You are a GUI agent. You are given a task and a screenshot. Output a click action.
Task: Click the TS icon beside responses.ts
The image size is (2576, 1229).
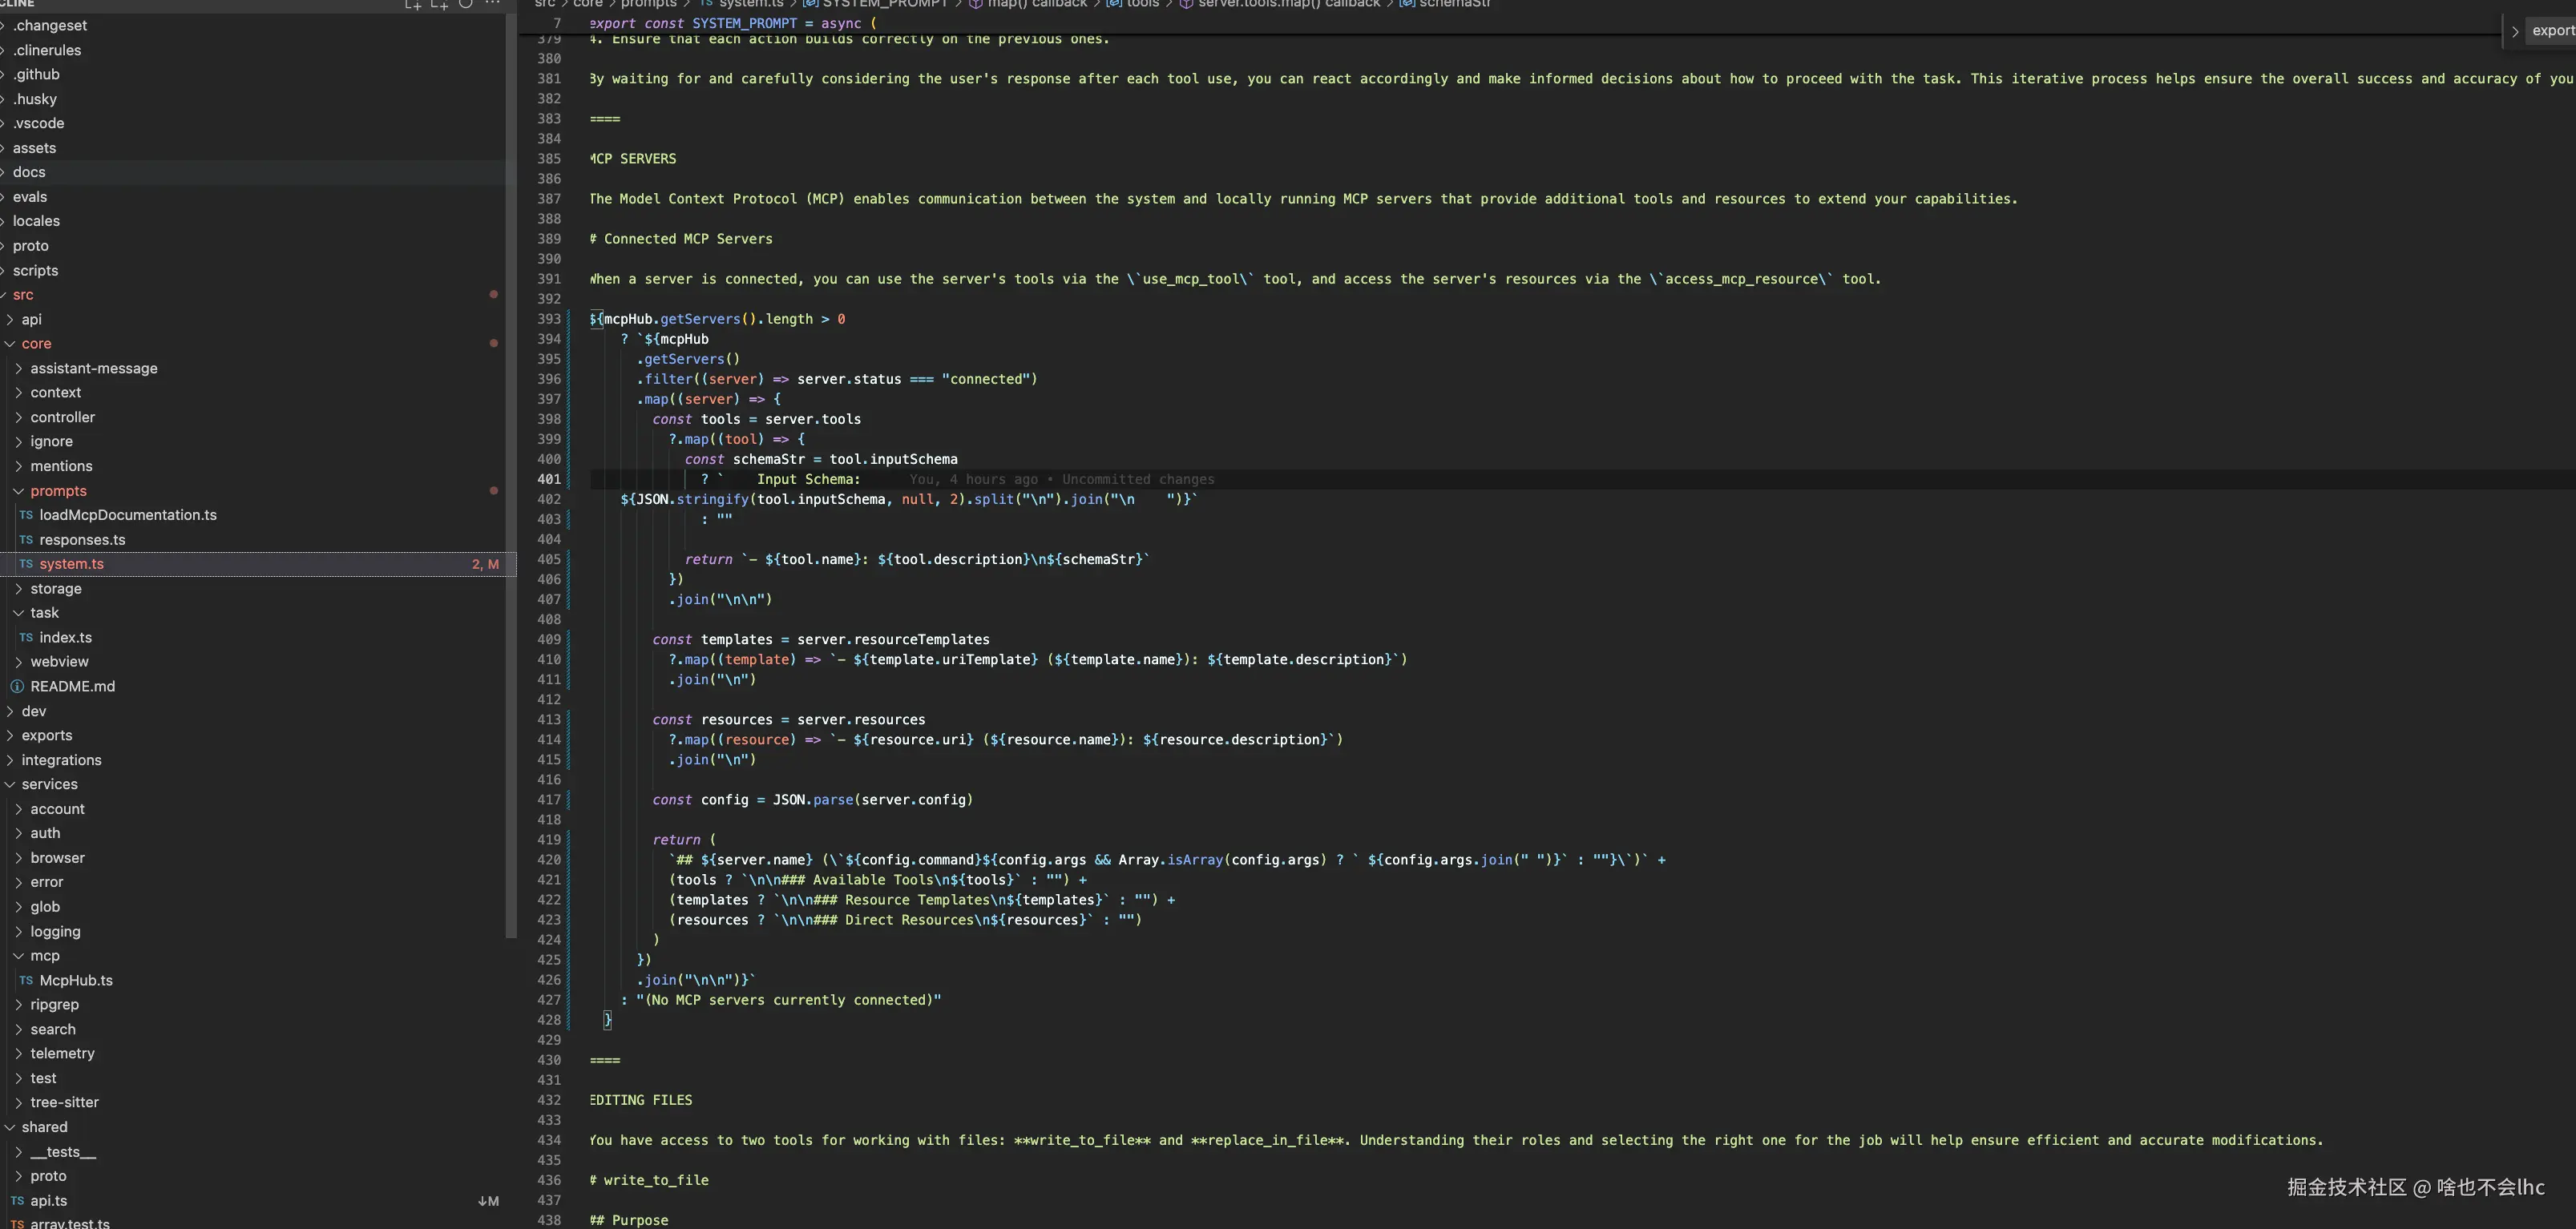point(26,540)
